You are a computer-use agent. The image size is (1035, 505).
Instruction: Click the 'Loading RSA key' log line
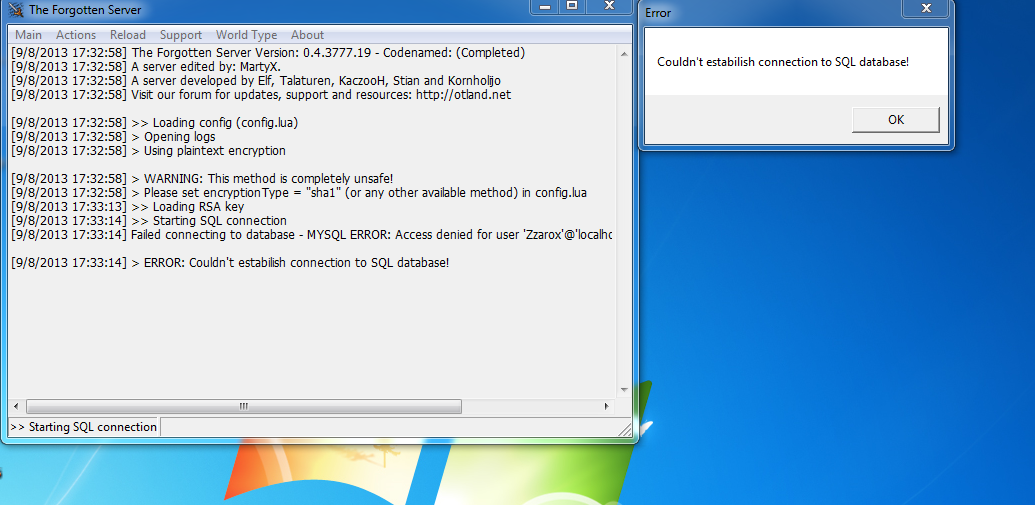point(127,207)
